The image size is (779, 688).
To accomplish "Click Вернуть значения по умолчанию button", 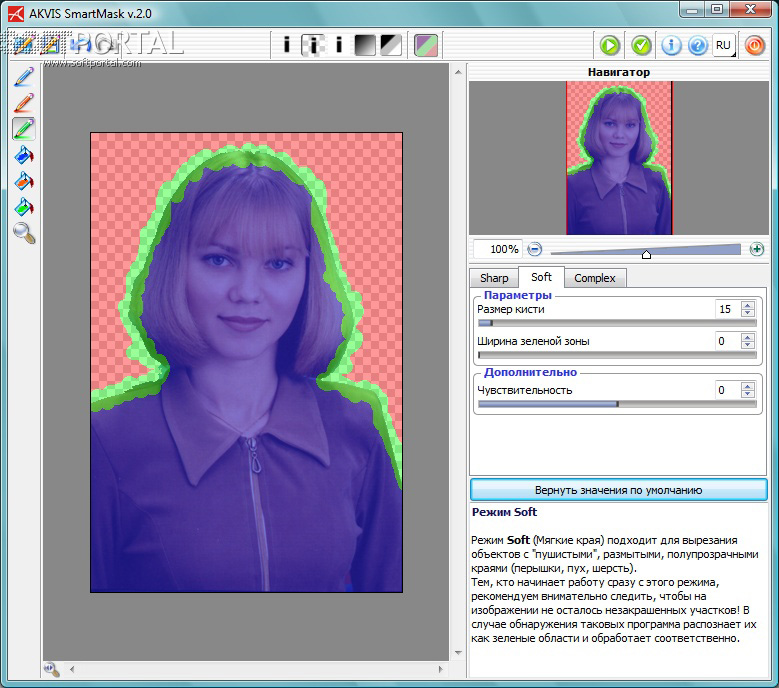I will (618, 490).
